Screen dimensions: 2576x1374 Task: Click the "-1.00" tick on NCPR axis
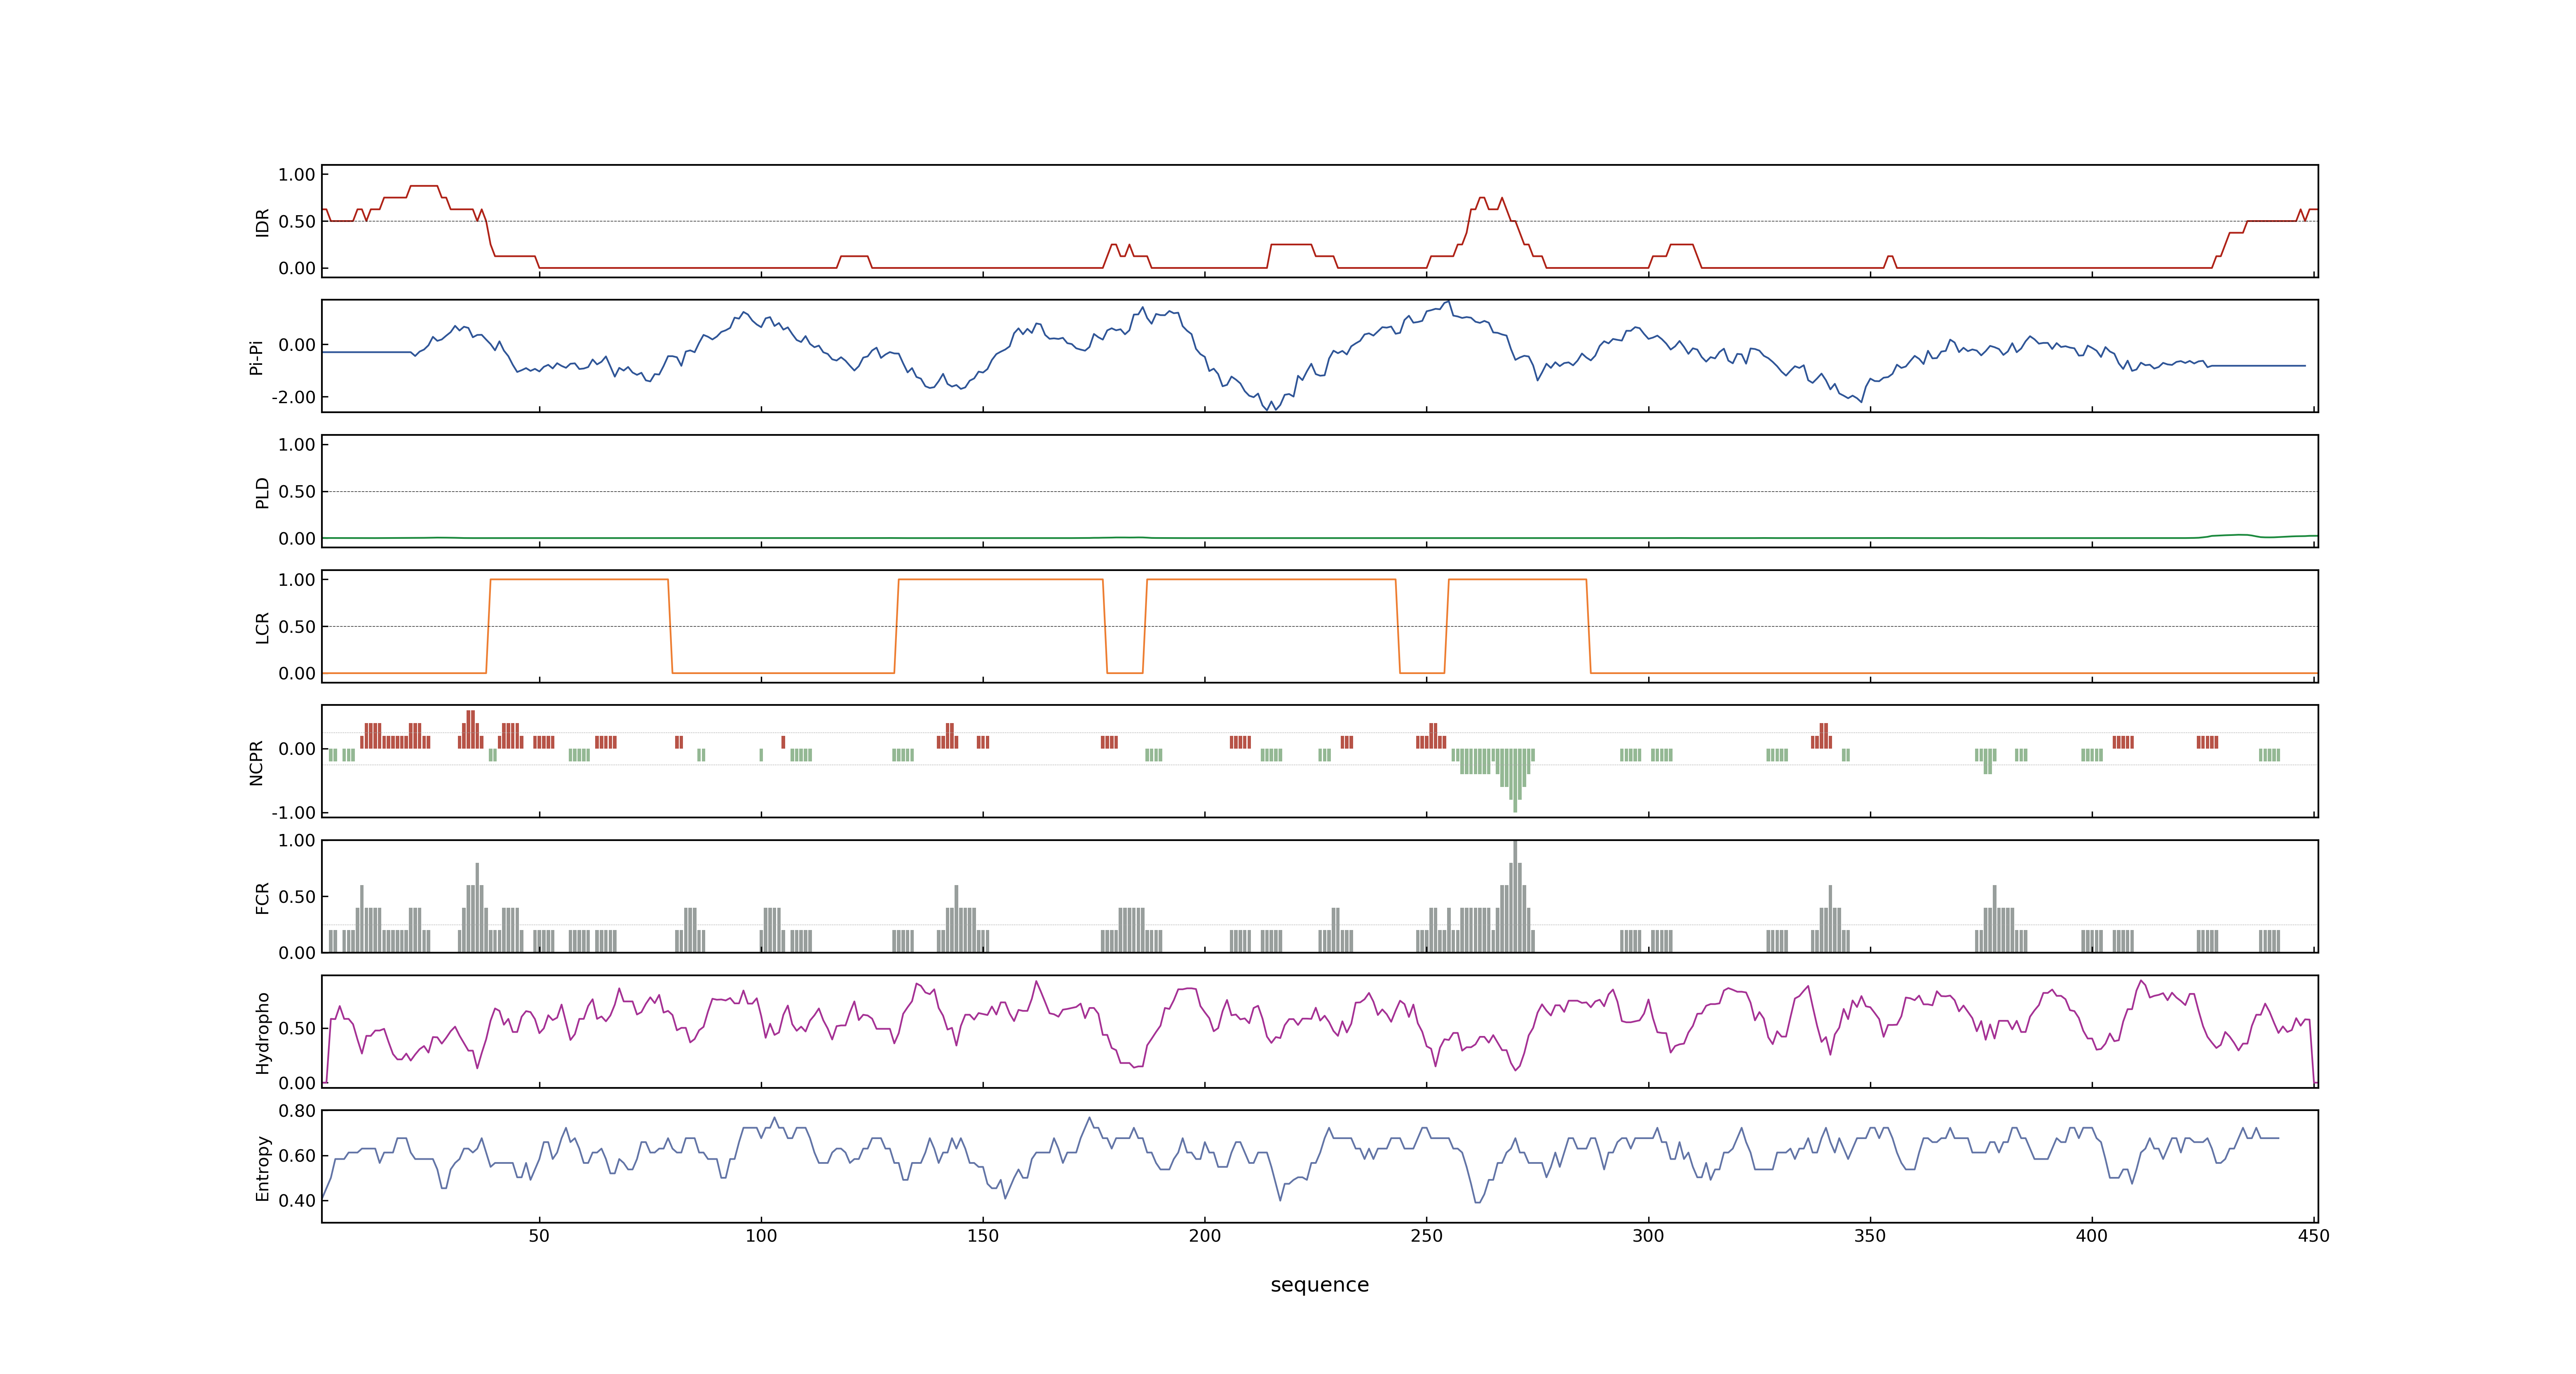pyautogui.click(x=293, y=813)
